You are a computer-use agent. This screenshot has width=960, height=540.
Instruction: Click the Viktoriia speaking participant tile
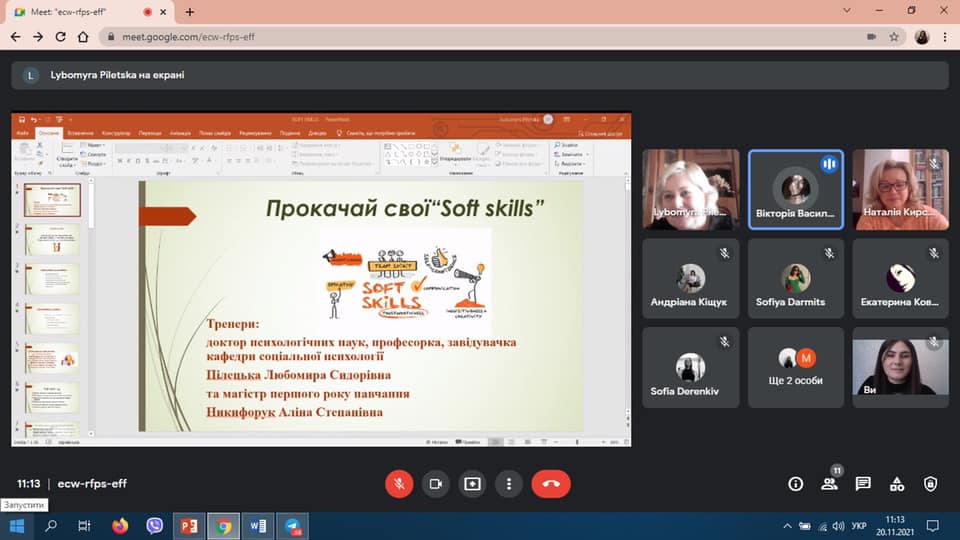[x=795, y=190]
